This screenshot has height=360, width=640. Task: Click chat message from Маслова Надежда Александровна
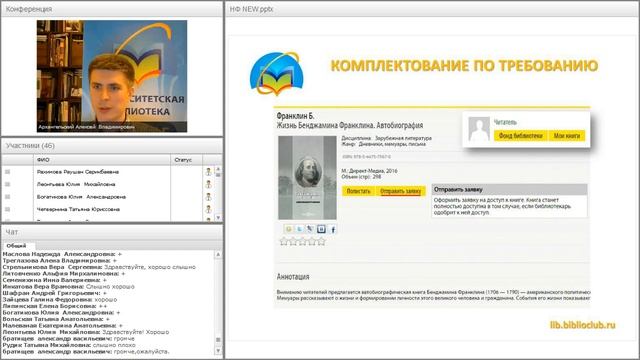pyautogui.click(x=62, y=254)
